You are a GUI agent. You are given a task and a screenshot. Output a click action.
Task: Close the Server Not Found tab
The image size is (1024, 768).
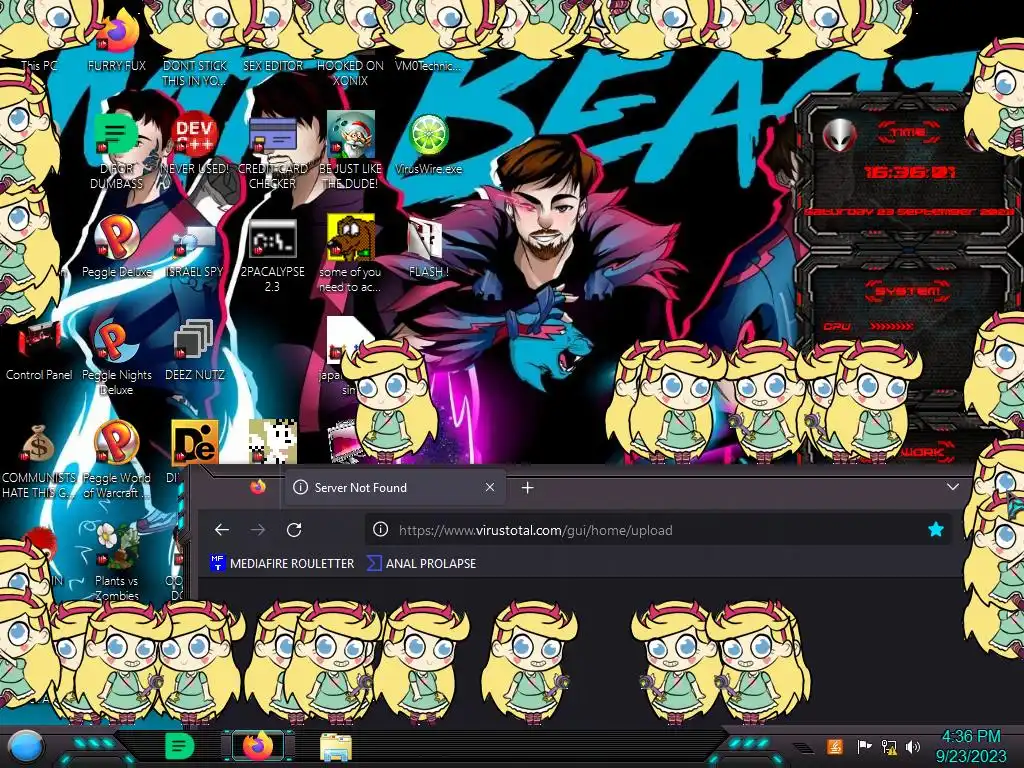(x=490, y=487)
